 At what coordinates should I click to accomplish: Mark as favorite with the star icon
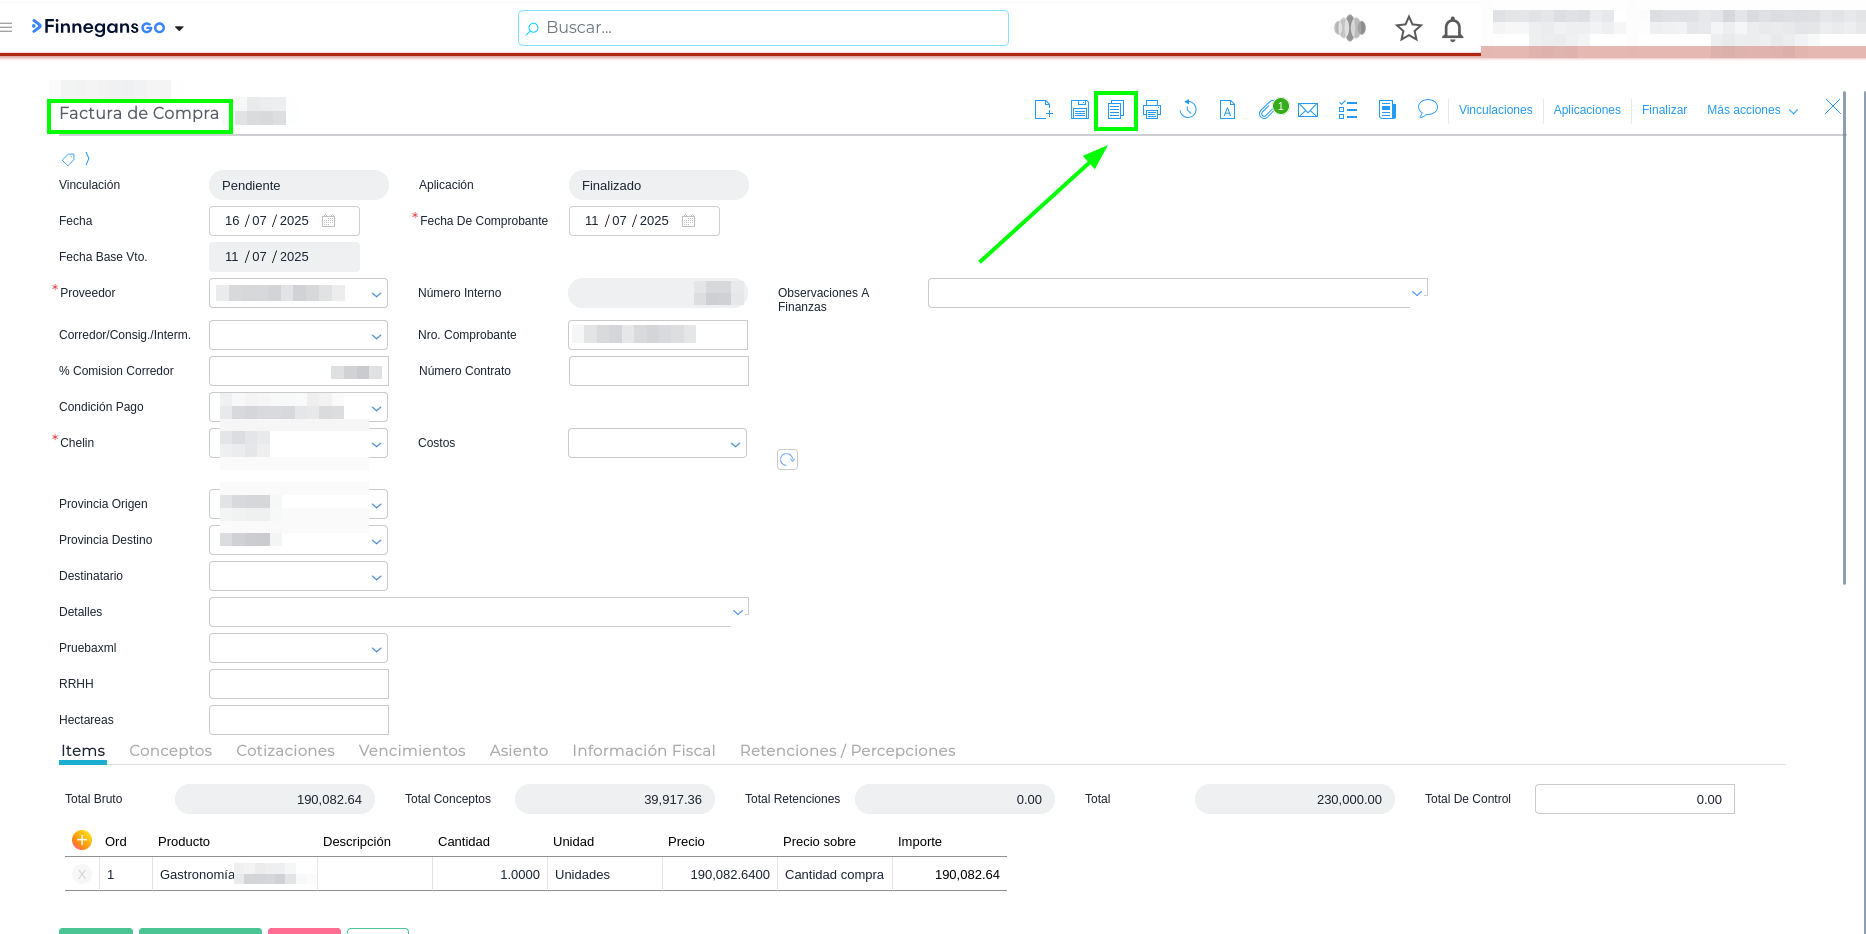pyautogui.click(x=1408, y=29)
